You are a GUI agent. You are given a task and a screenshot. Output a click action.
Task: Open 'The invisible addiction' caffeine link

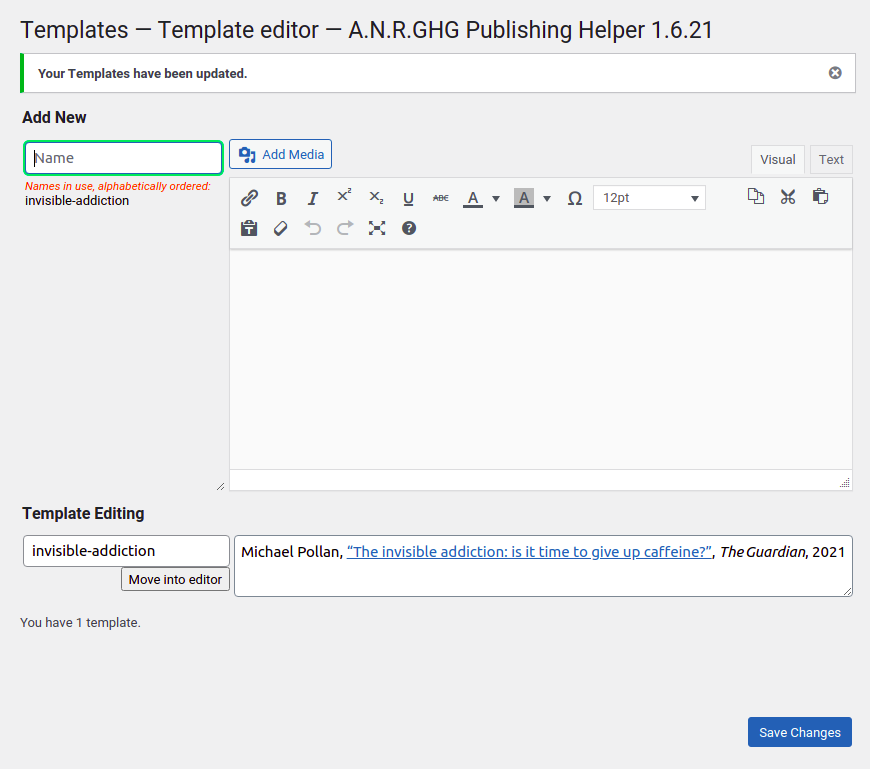pyautogui.click(x=529, y=552)
